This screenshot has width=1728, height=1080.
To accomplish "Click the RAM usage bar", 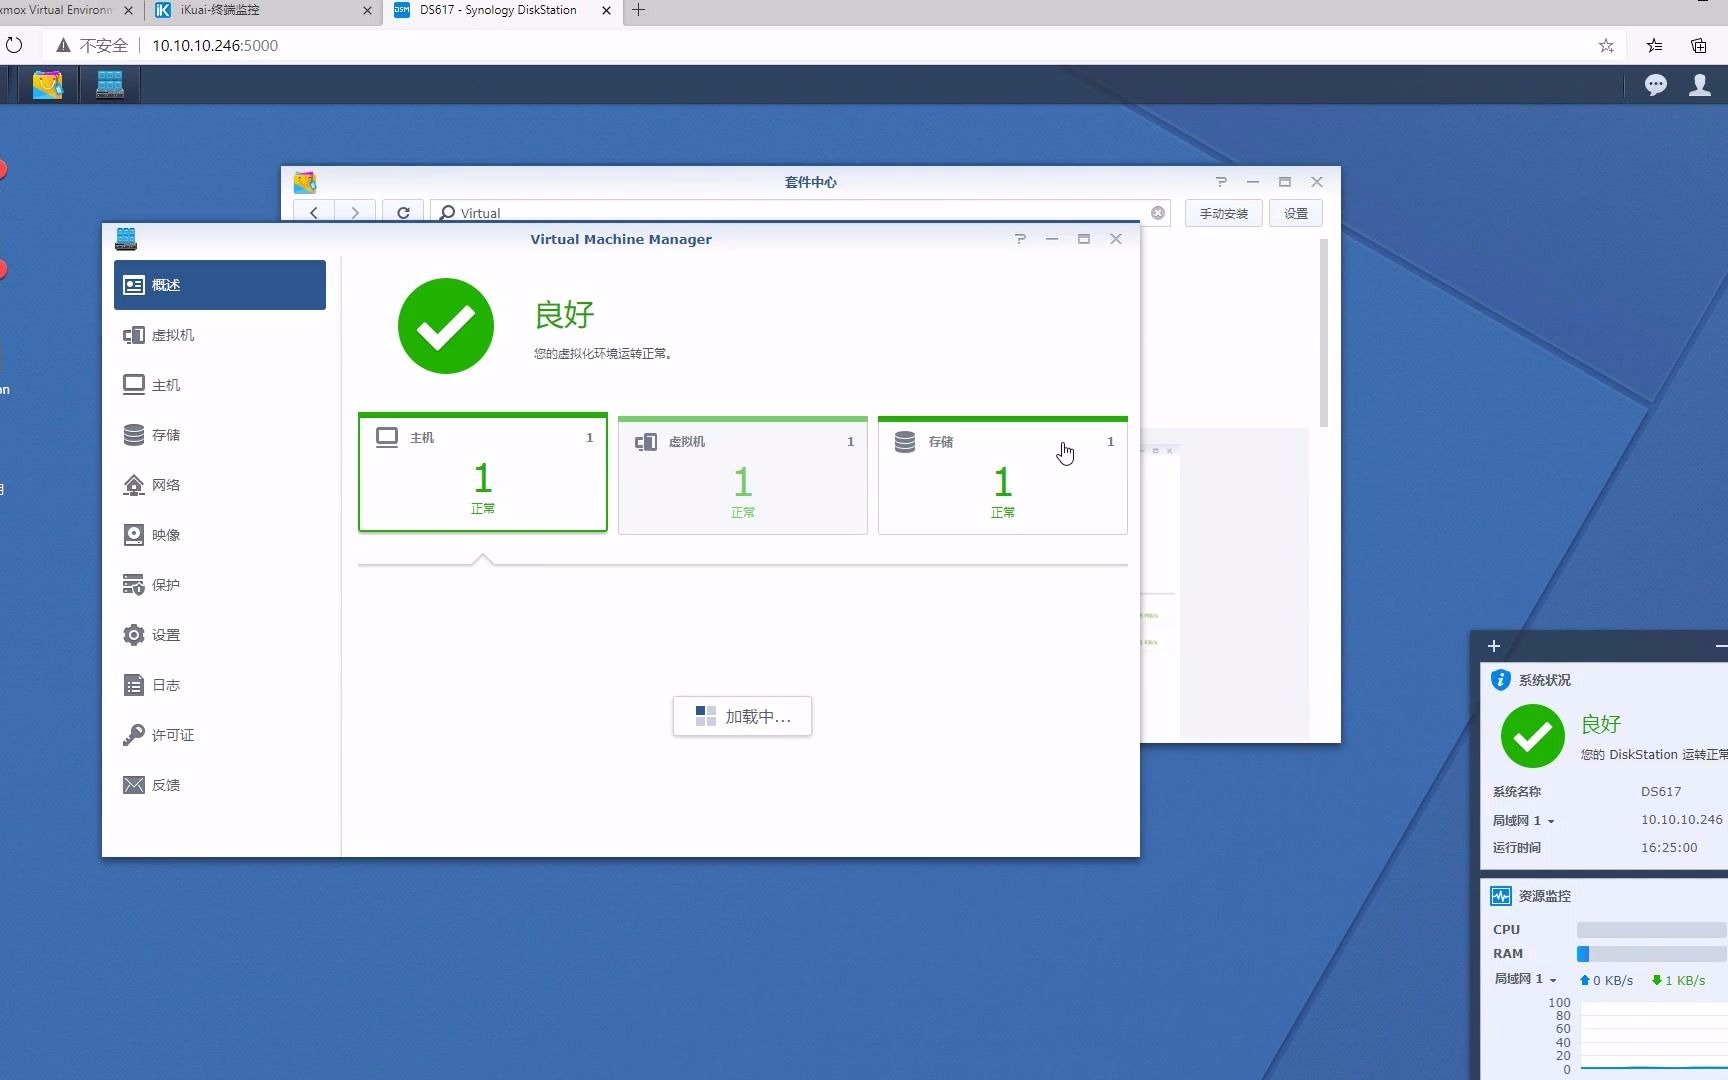I will click(1652, 954).
